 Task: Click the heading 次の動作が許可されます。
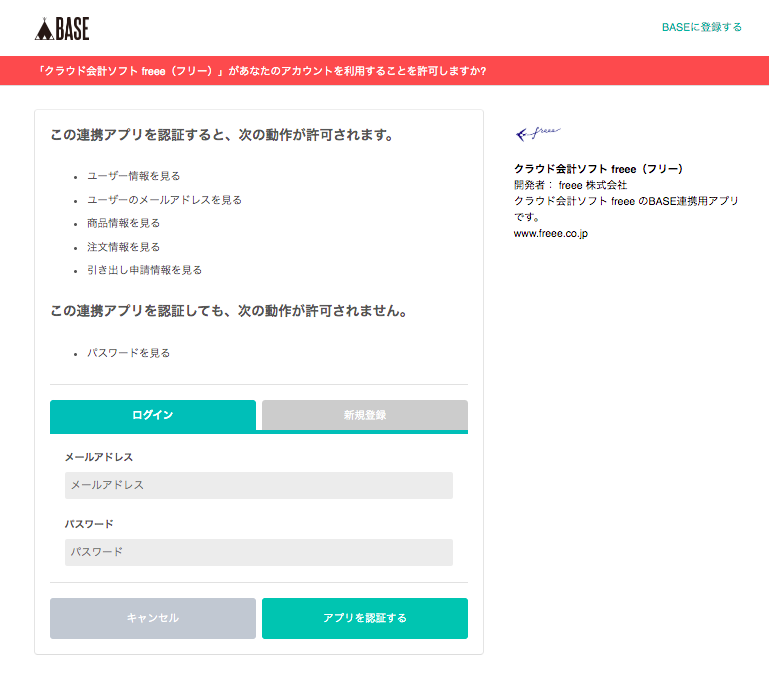(224, 135)
